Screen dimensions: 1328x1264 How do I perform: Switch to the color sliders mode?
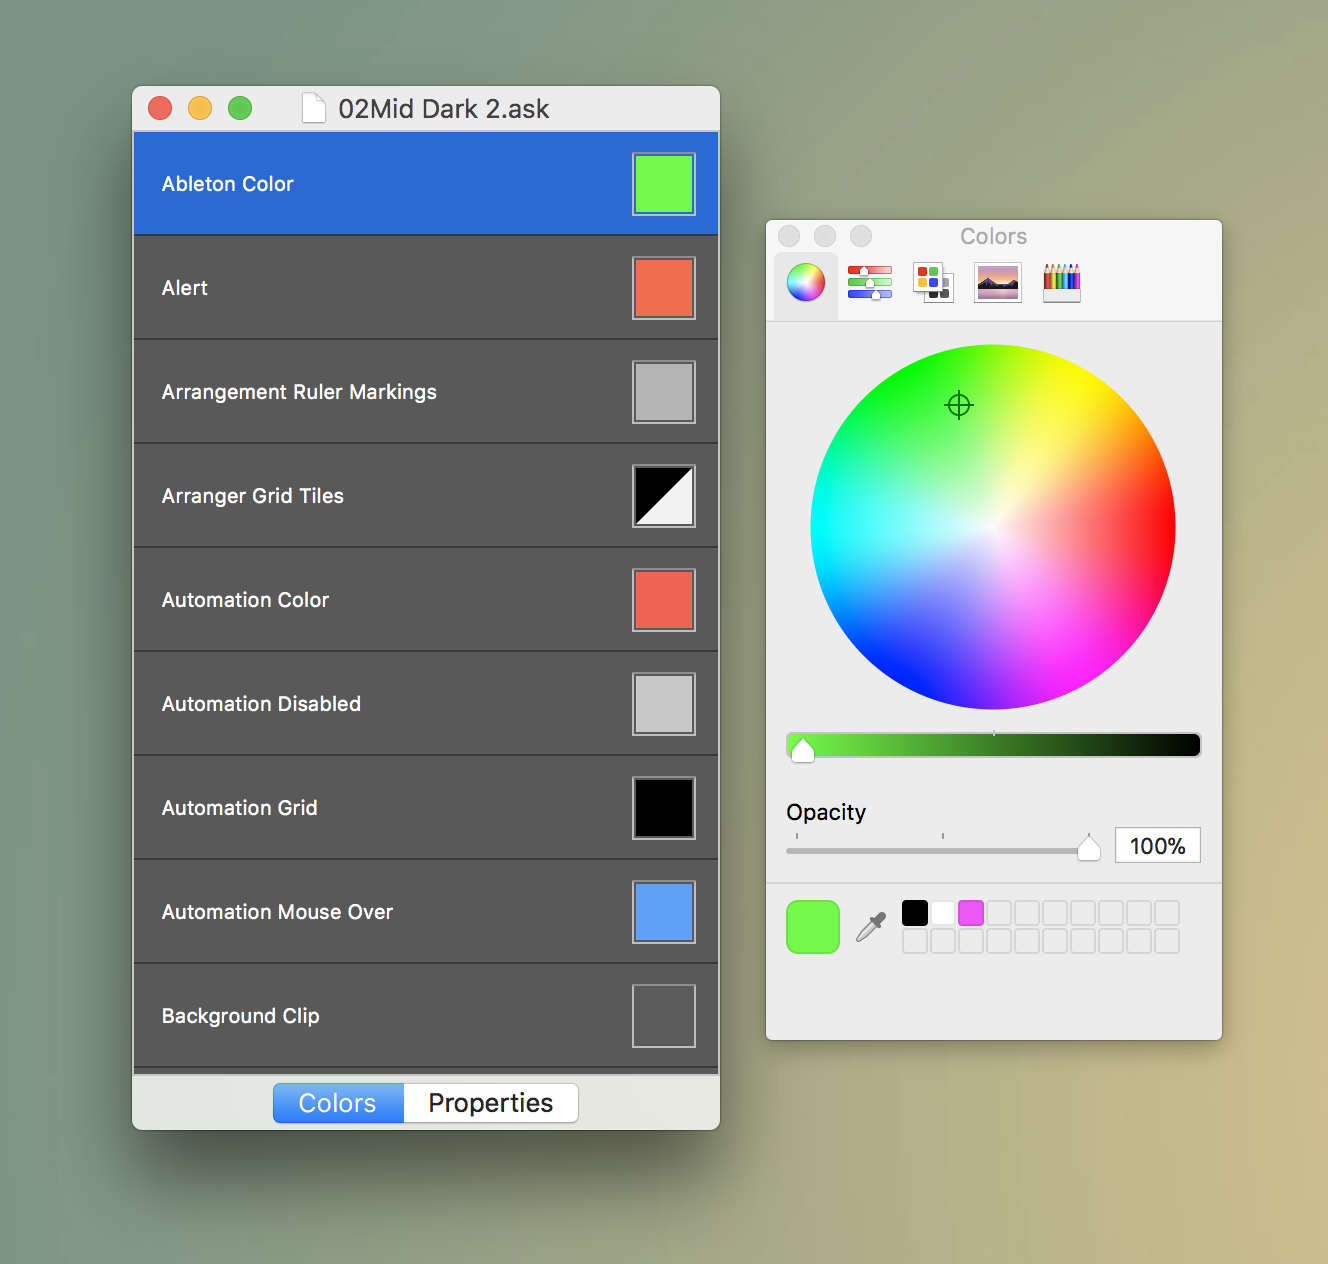pyautogui.click(x=870, y=283)
